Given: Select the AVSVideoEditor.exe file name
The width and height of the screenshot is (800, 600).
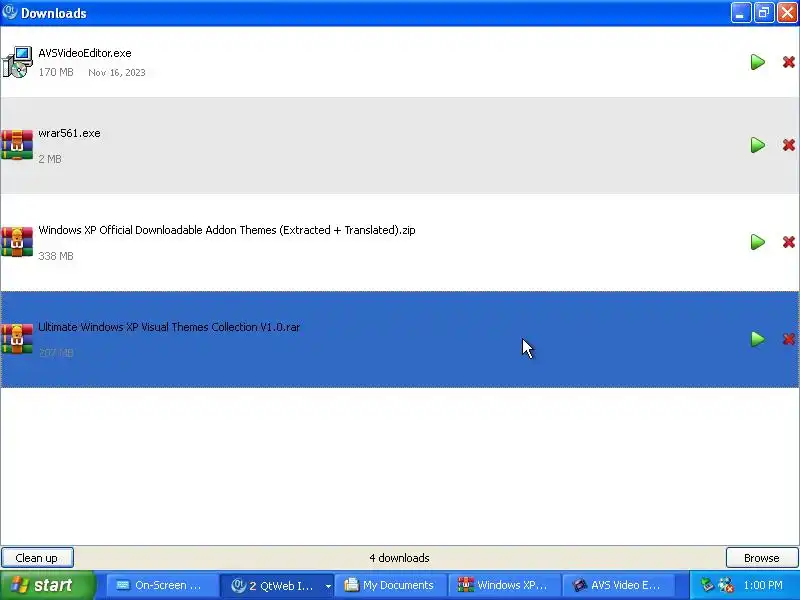Looking at the screenshot, I should [x=85, y=53].
